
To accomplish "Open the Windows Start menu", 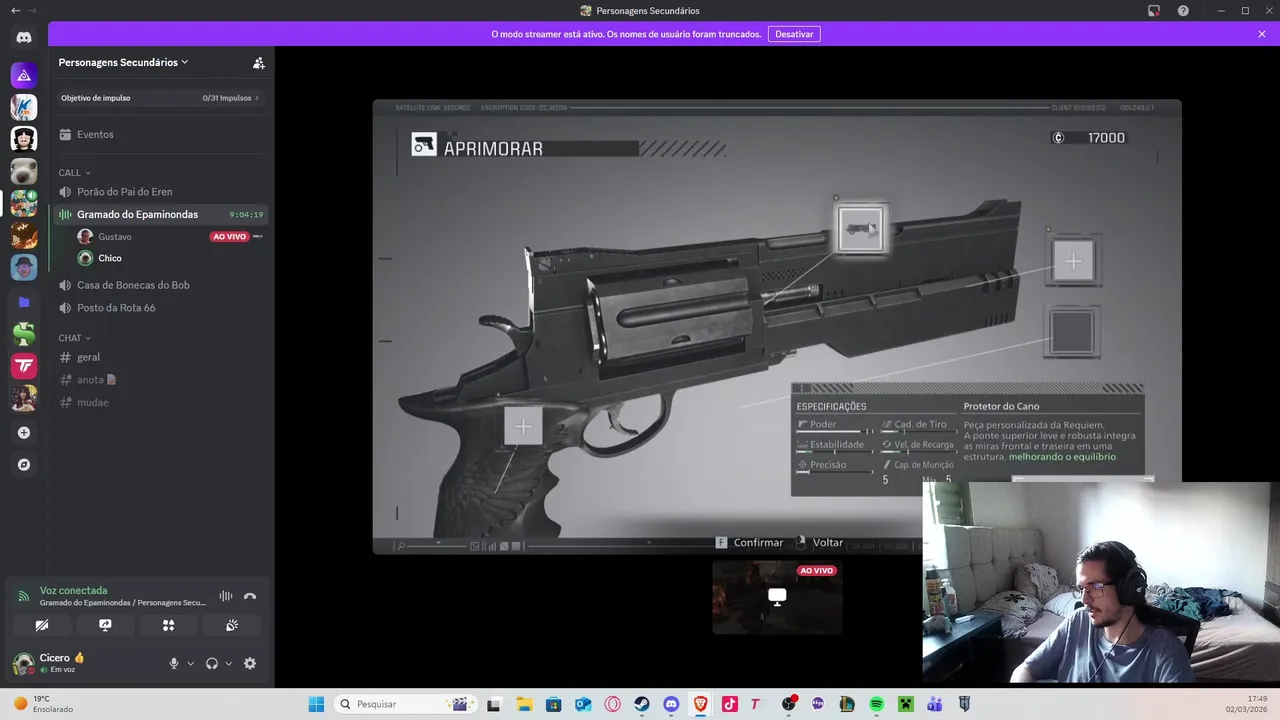I will 316,704.
